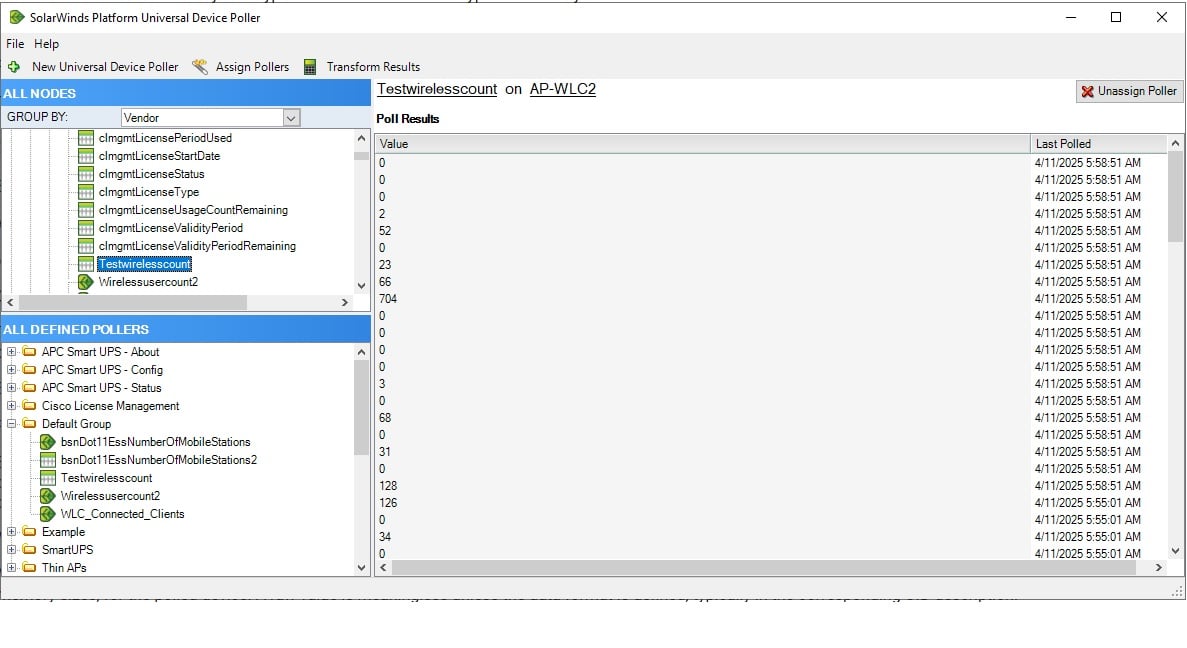Sort by Value column header
Image resolution: width=1187 pixels, height=648 pixels.
click(702, 144)
